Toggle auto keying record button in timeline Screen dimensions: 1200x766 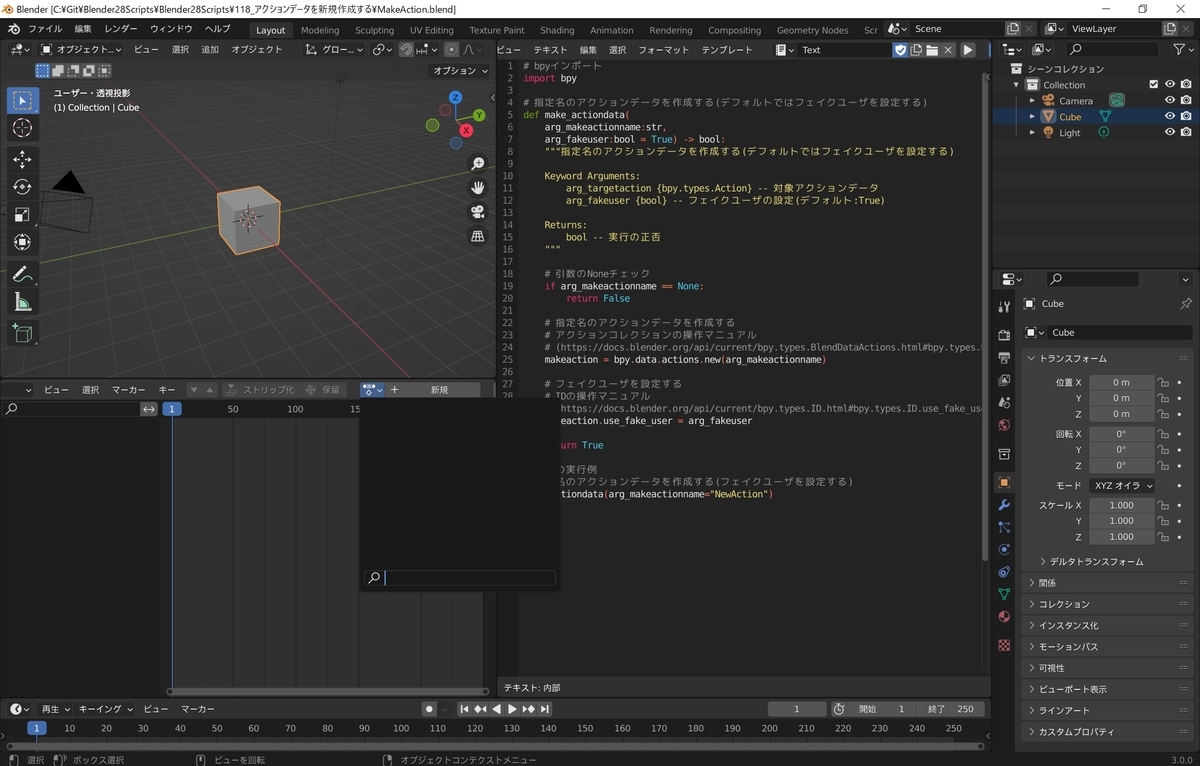coord(429,709)
